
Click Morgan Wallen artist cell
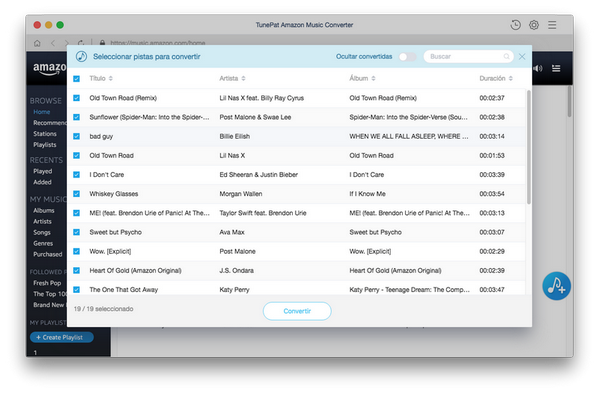[241, 194]
